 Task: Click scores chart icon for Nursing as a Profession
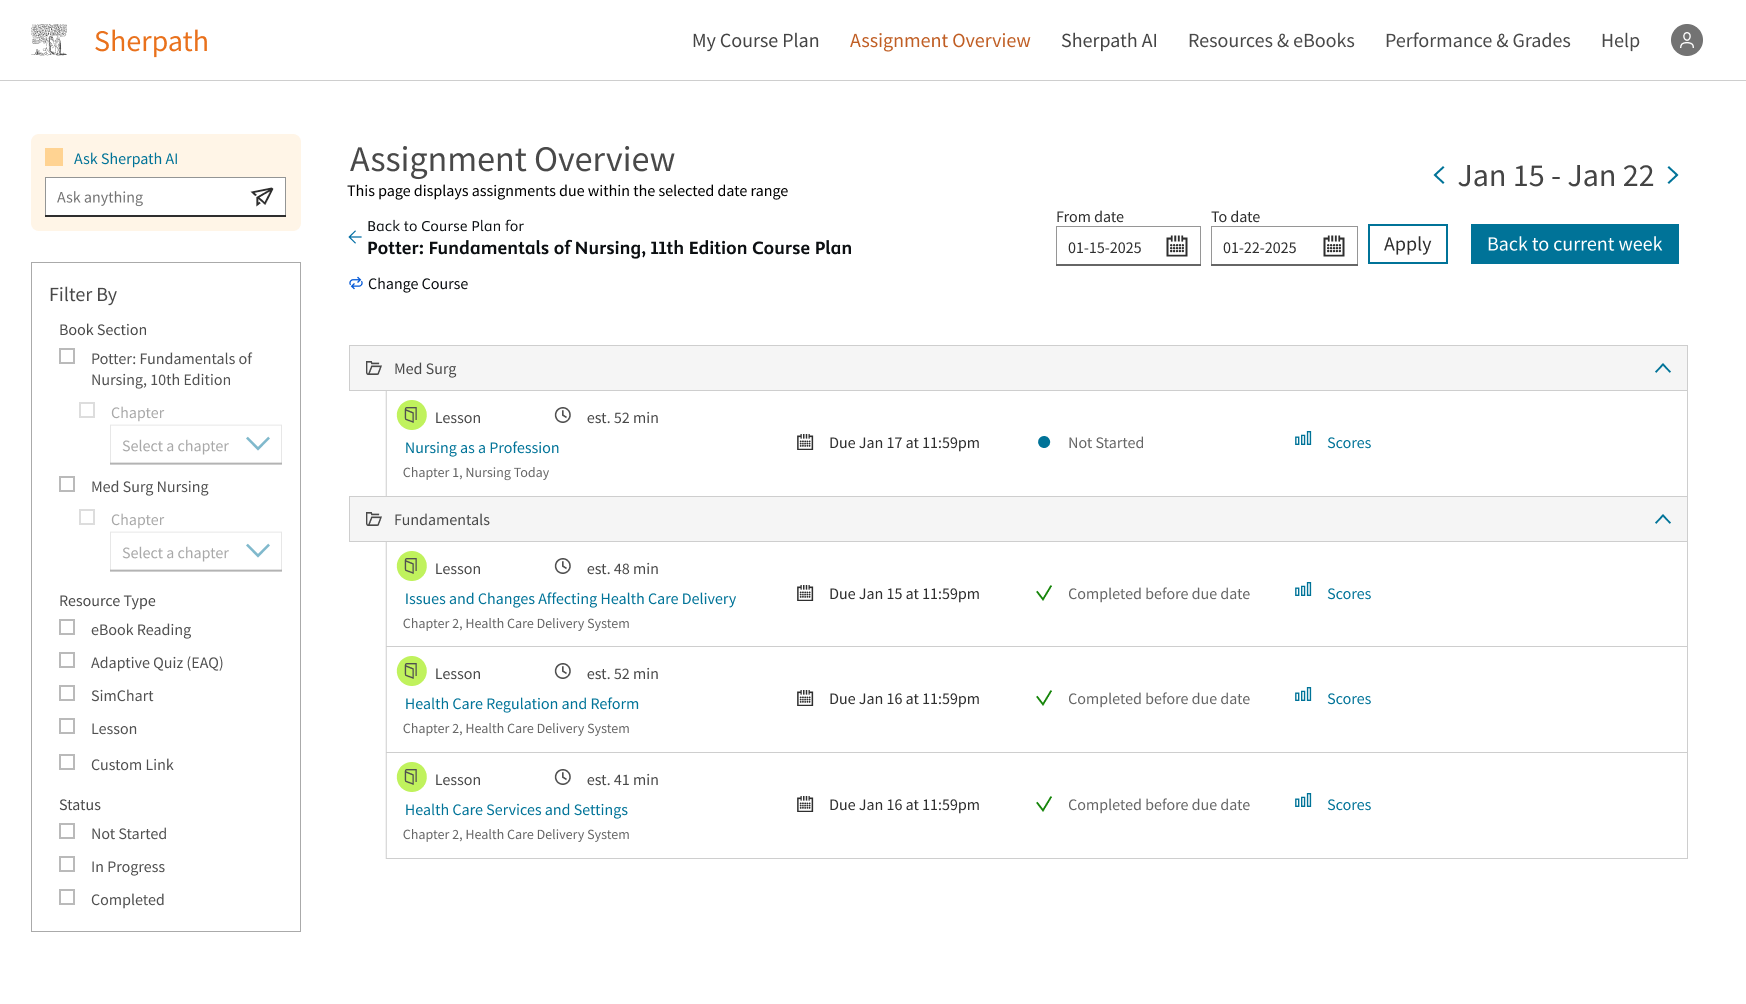[1303, 439]
